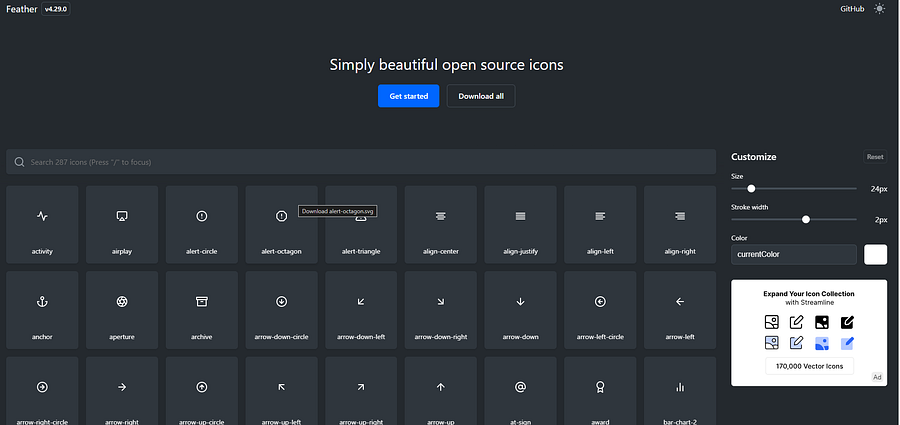Click the Download all button

point(481,96)
